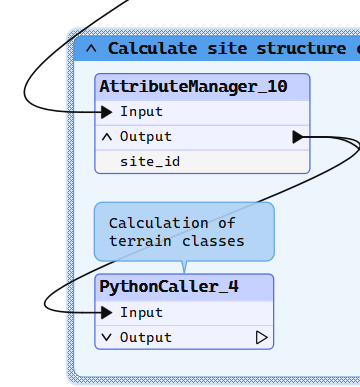The height and width of the screenshot is (387, 360).
Task: Click the annotation pointer attached to PythonCaller_4
Action: click(x=184, y=267)
